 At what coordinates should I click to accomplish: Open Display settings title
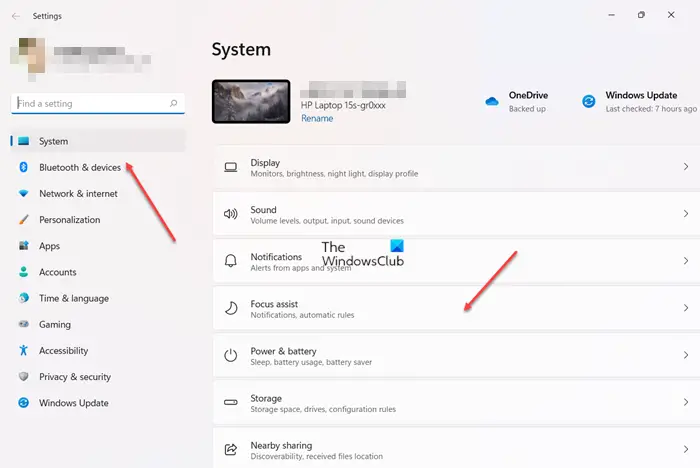[x=265, y=163]
